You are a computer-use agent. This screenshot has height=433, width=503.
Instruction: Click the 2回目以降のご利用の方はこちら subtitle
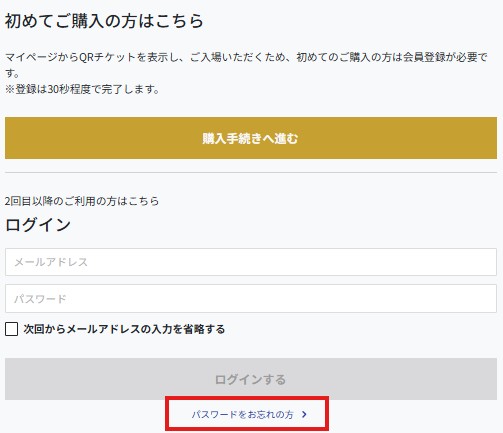[82, 201]
